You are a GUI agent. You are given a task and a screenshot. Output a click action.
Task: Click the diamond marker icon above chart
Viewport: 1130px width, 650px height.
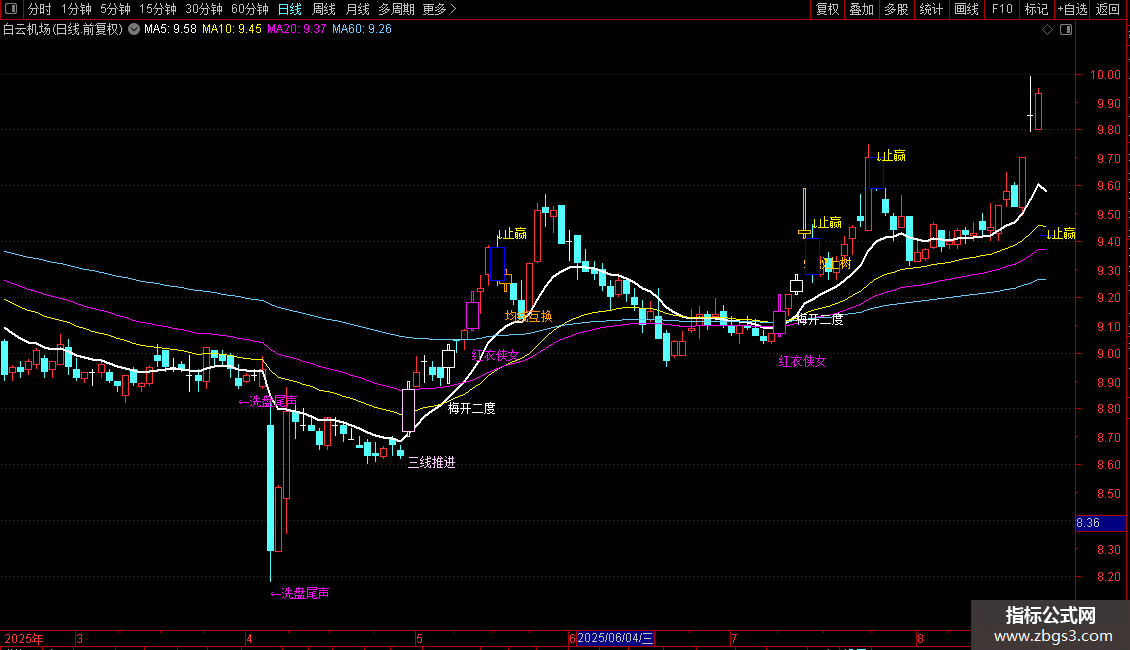(1048, 30)
